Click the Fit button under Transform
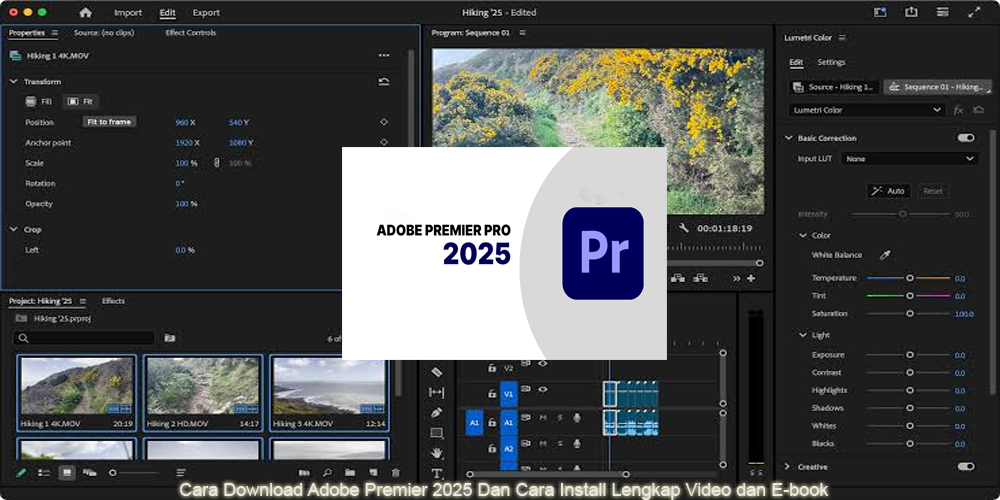 [x=81, y=101]
